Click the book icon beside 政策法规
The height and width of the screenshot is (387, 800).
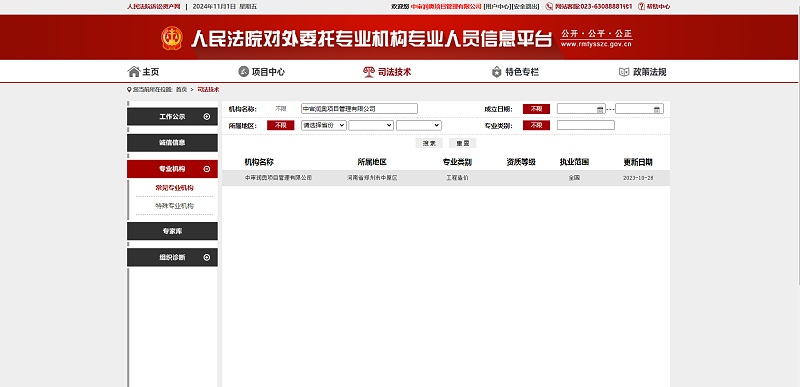pyautogui.click(x=624, y=72)
